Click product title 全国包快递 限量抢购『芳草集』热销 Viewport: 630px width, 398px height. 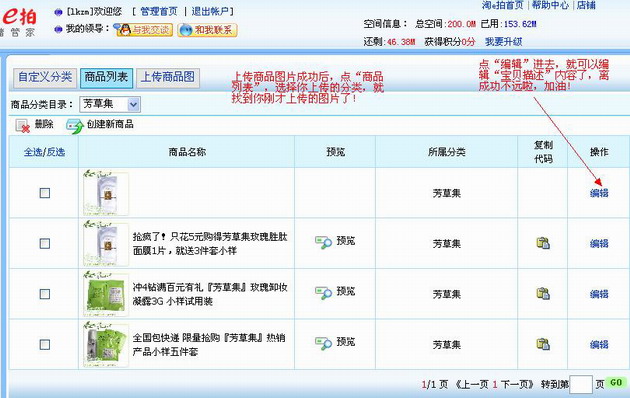(209, 338)
